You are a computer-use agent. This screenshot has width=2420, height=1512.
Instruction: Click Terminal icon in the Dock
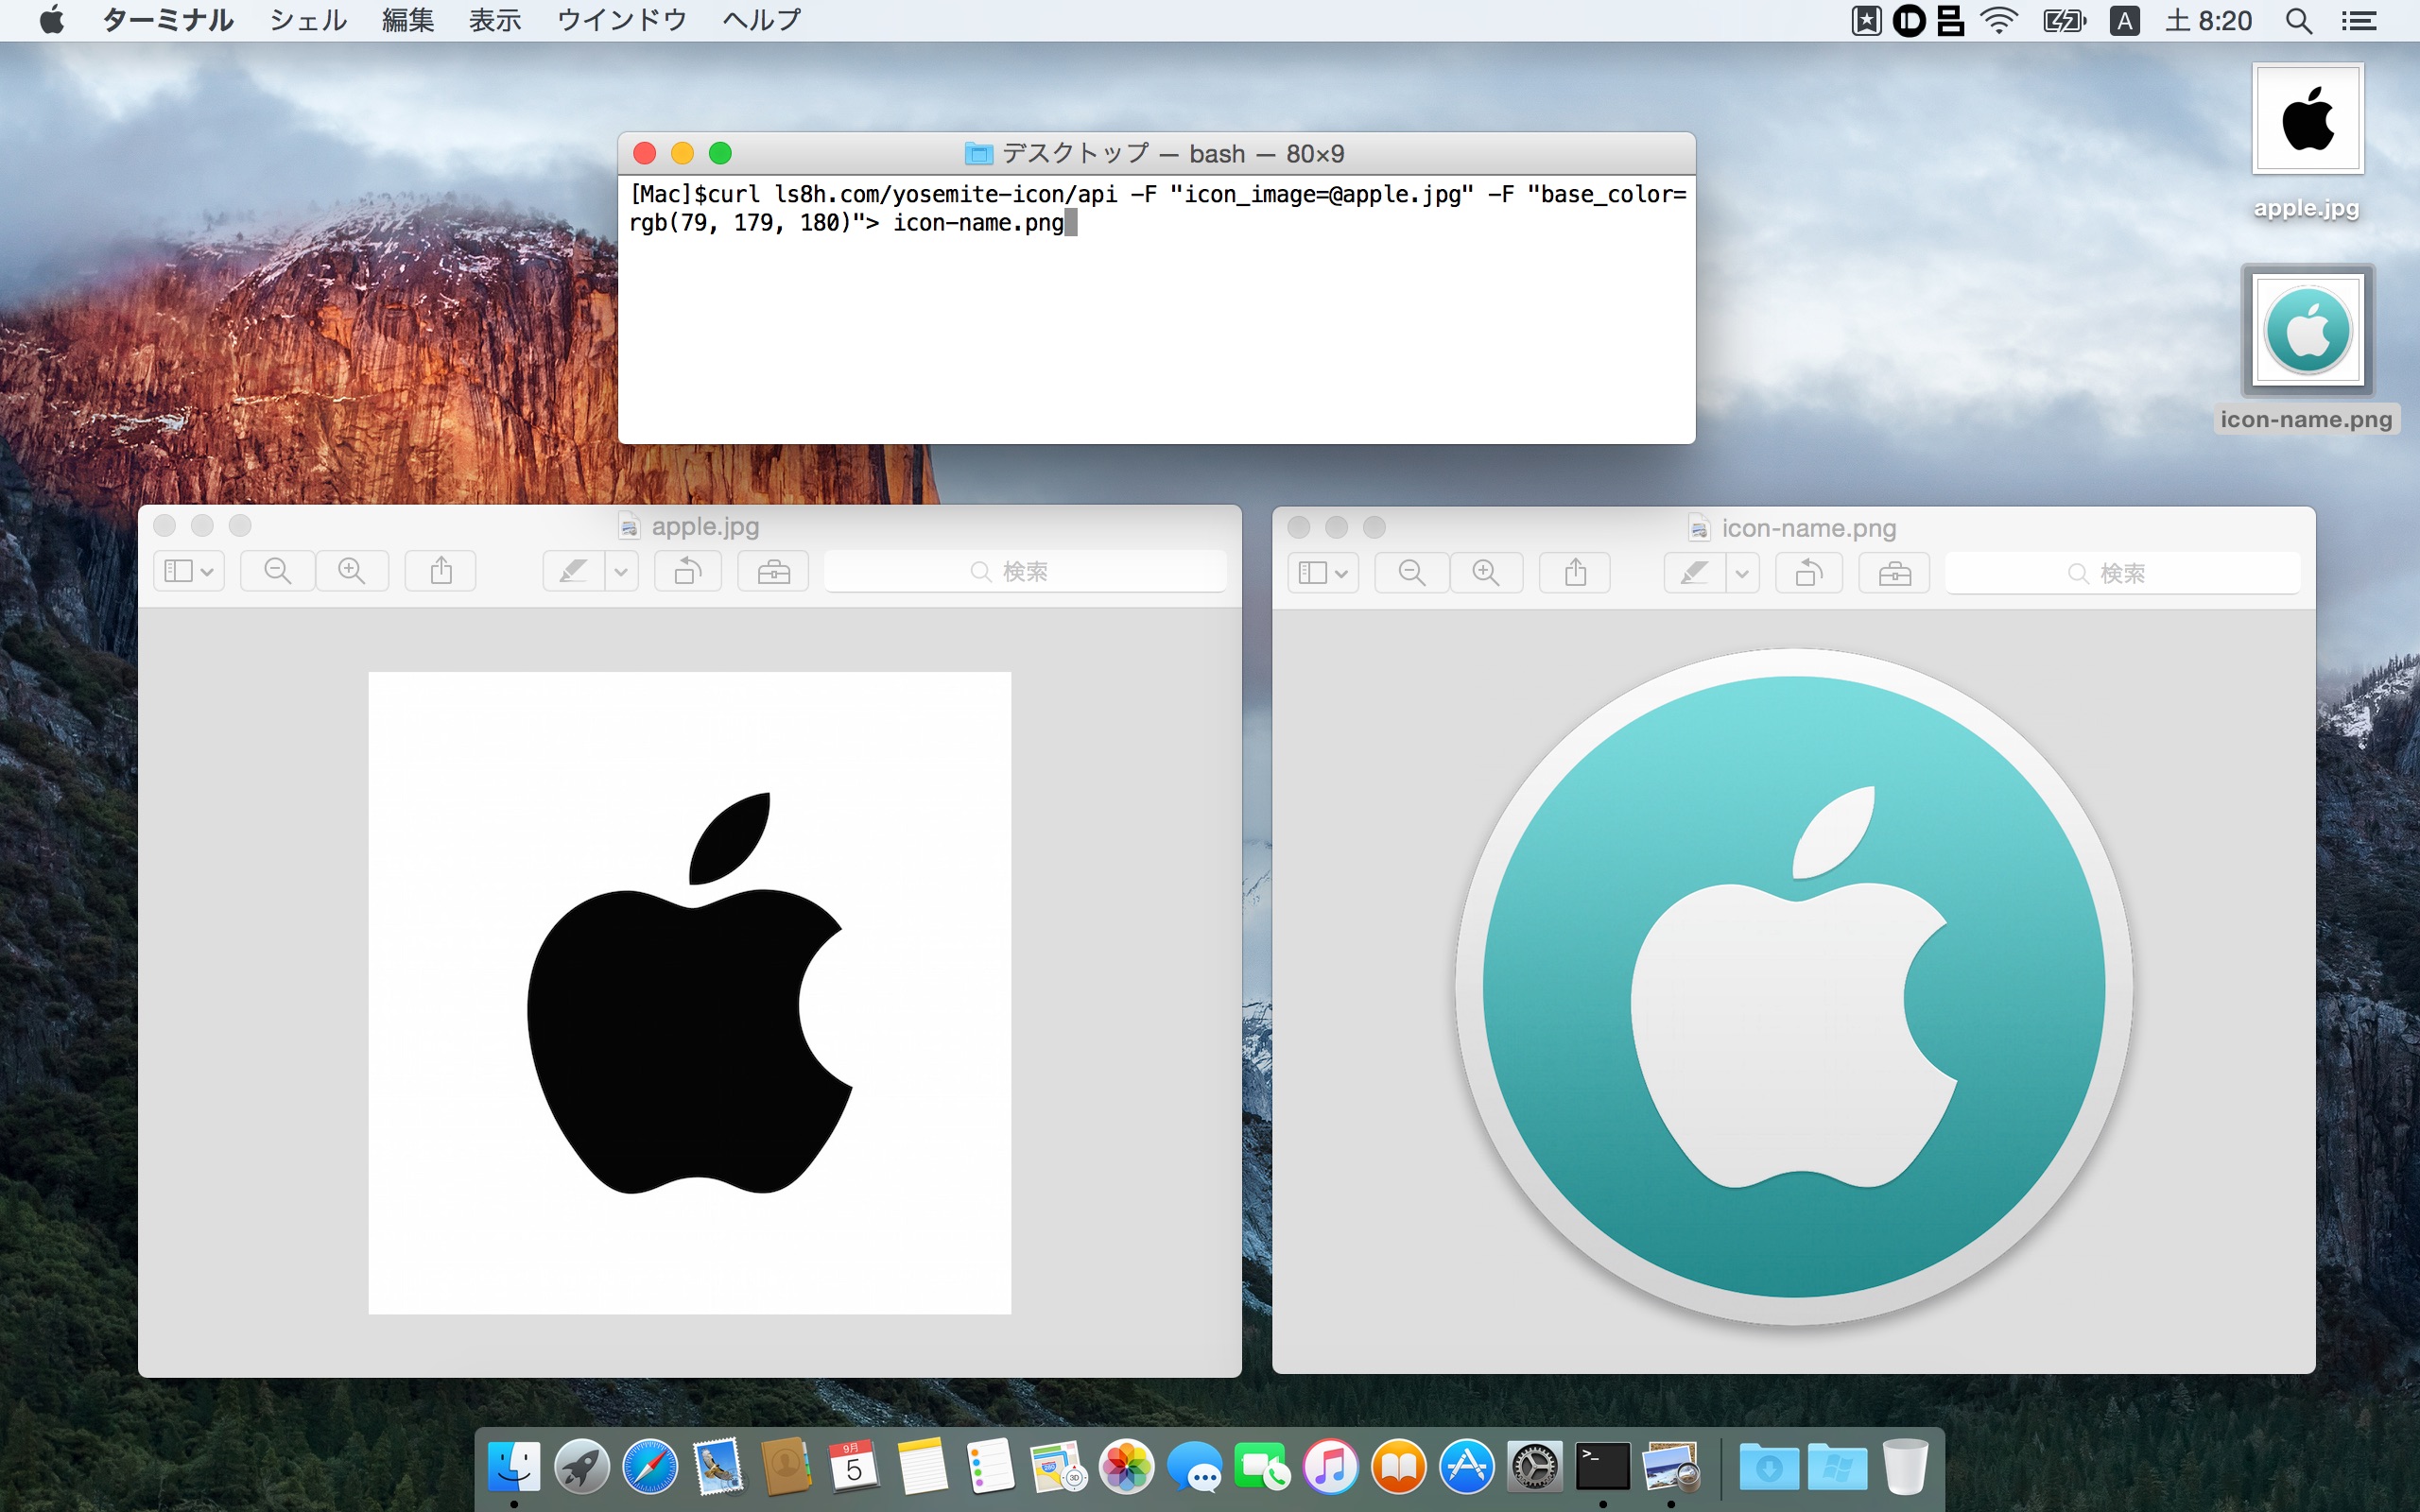(1603, 1467)
